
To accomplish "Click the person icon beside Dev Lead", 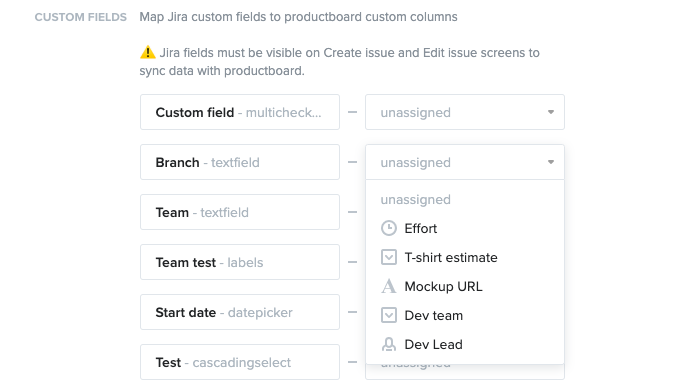I will tap(389, 344).
